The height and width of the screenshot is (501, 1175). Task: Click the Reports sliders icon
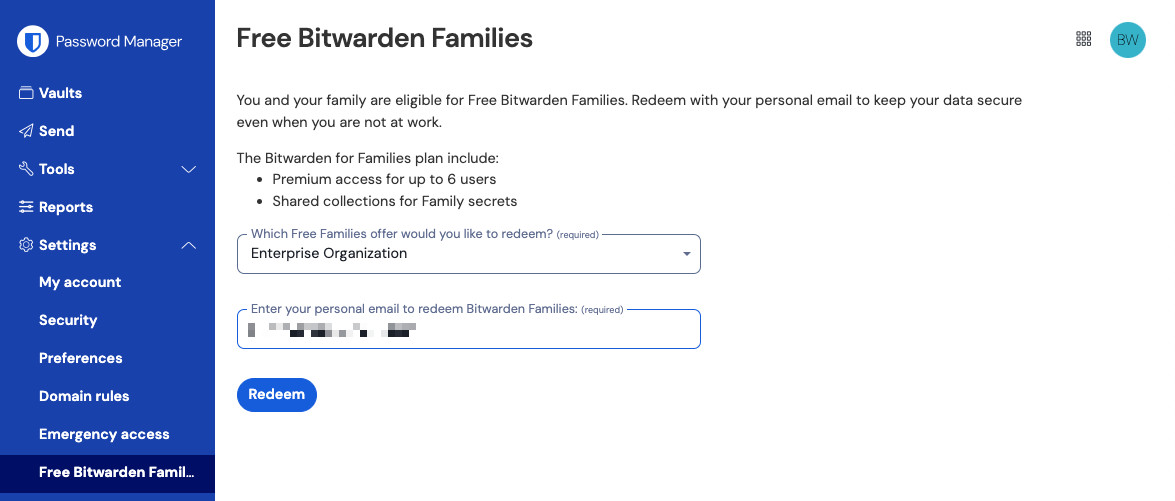[26, 207]
